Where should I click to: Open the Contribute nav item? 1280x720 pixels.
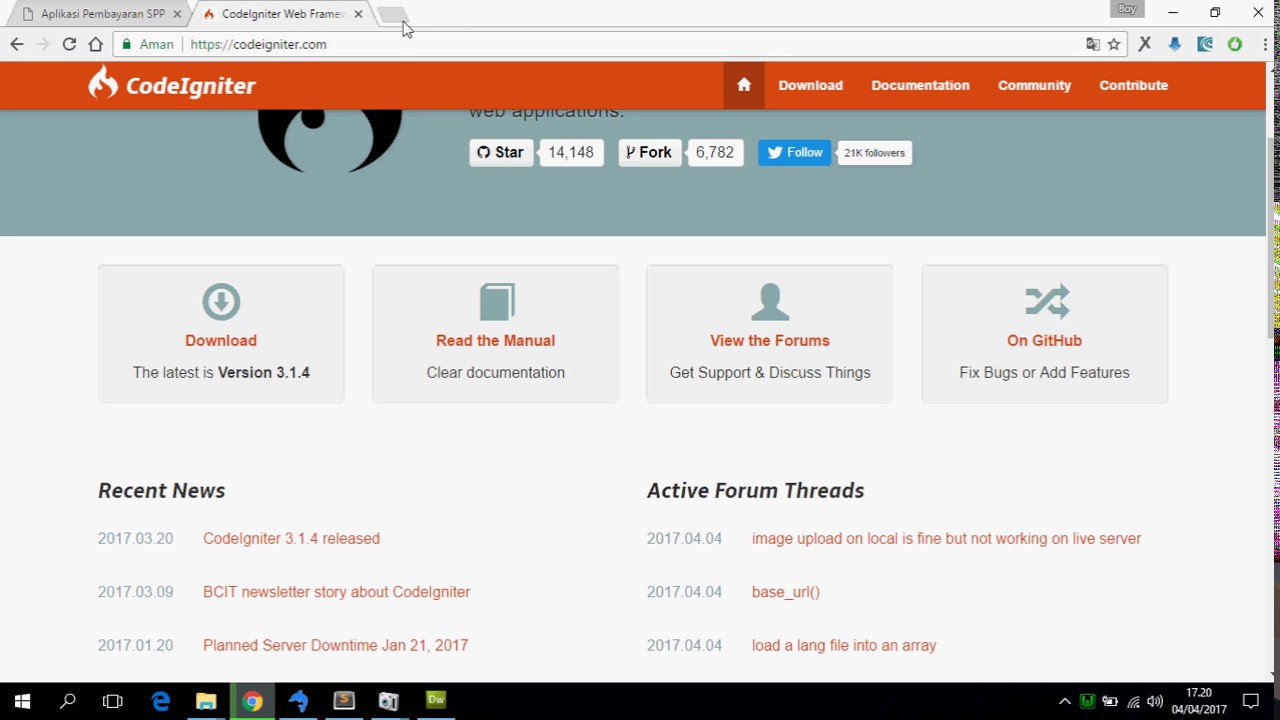[x=1133, y=85]
